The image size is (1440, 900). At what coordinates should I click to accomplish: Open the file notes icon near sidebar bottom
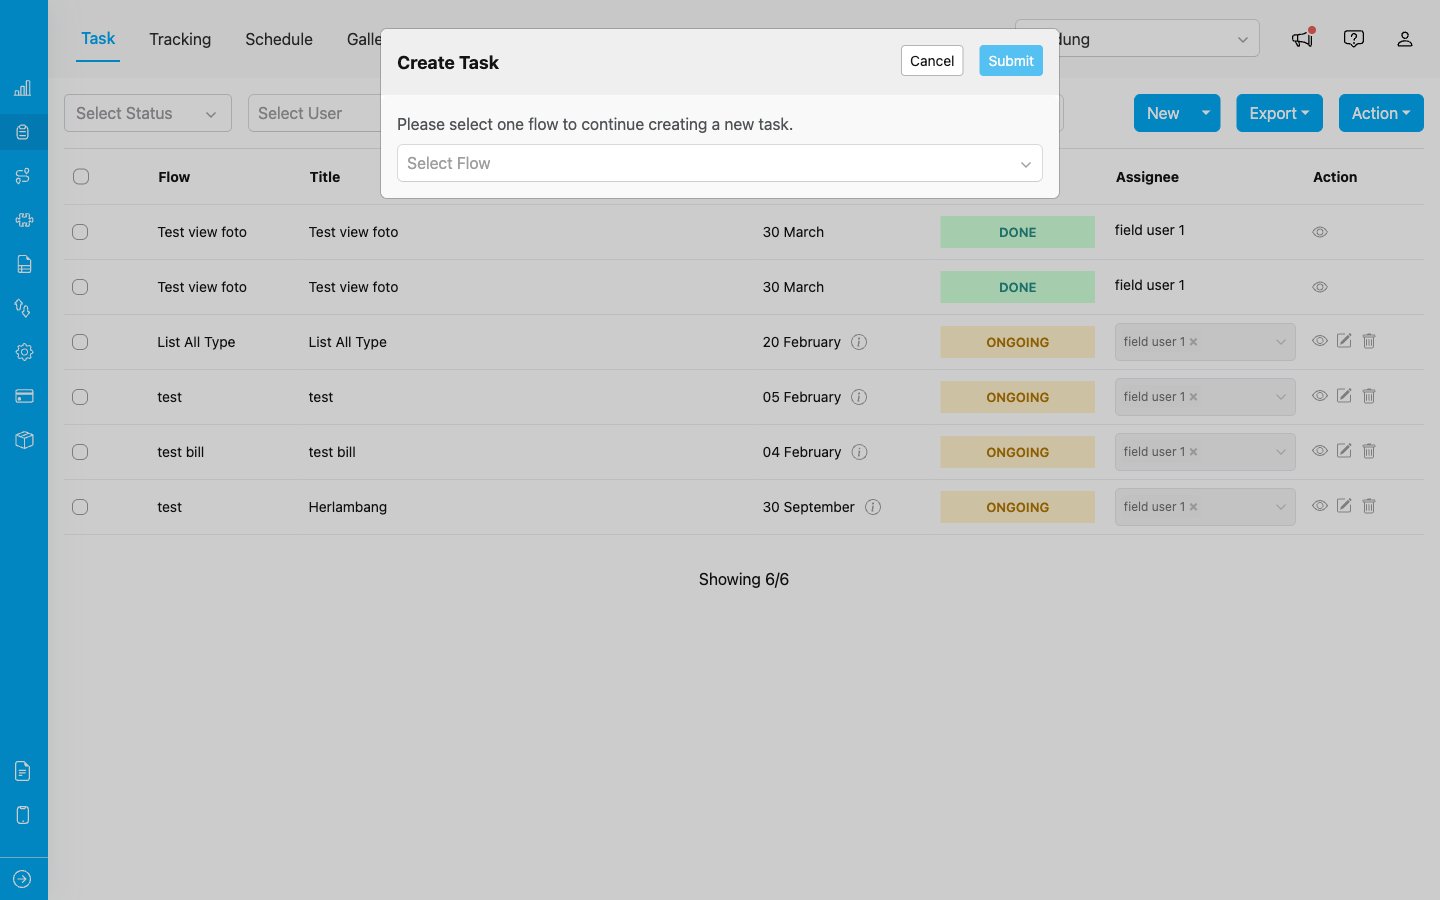23,771
